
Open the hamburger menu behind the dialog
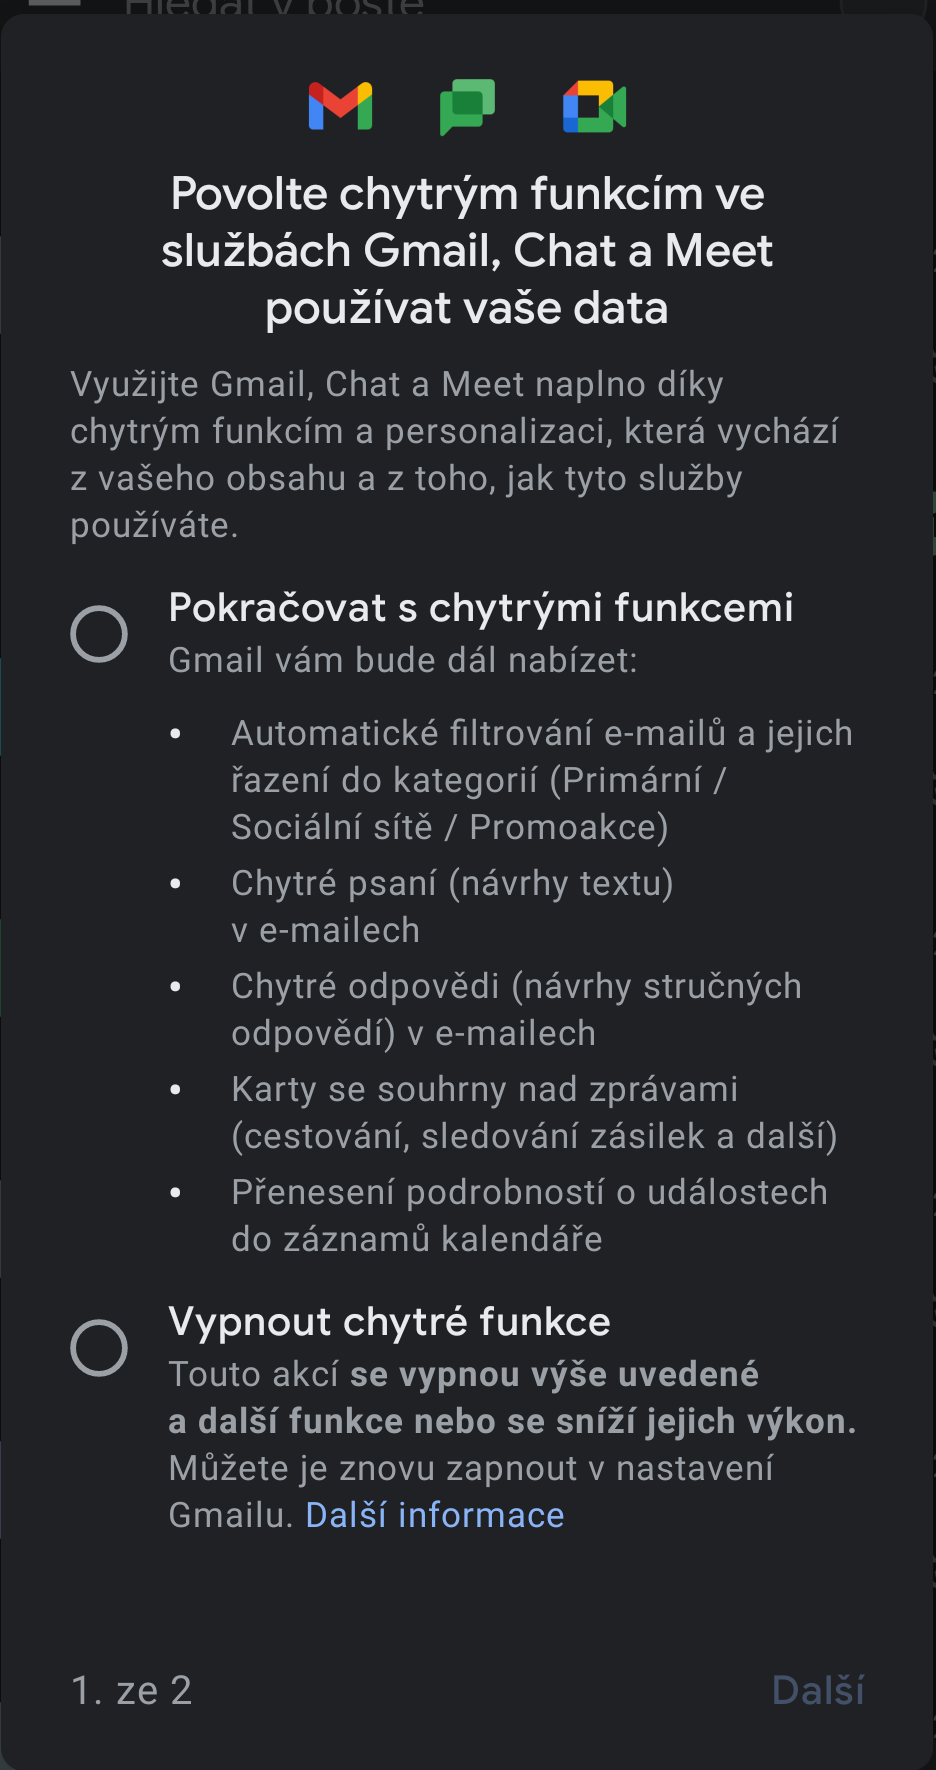click(x=55, y=3)
